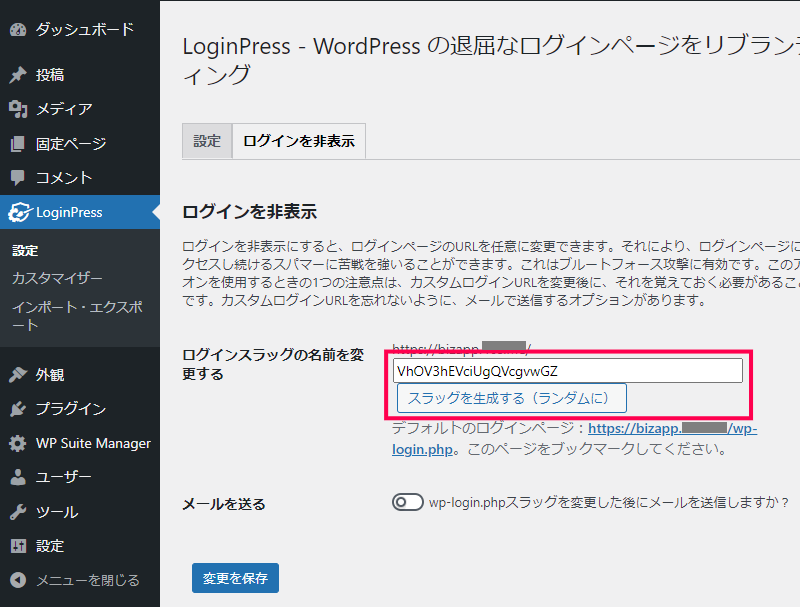Click the collapse arrow icon beside メニューを閉じる

(x=18, y=580)
